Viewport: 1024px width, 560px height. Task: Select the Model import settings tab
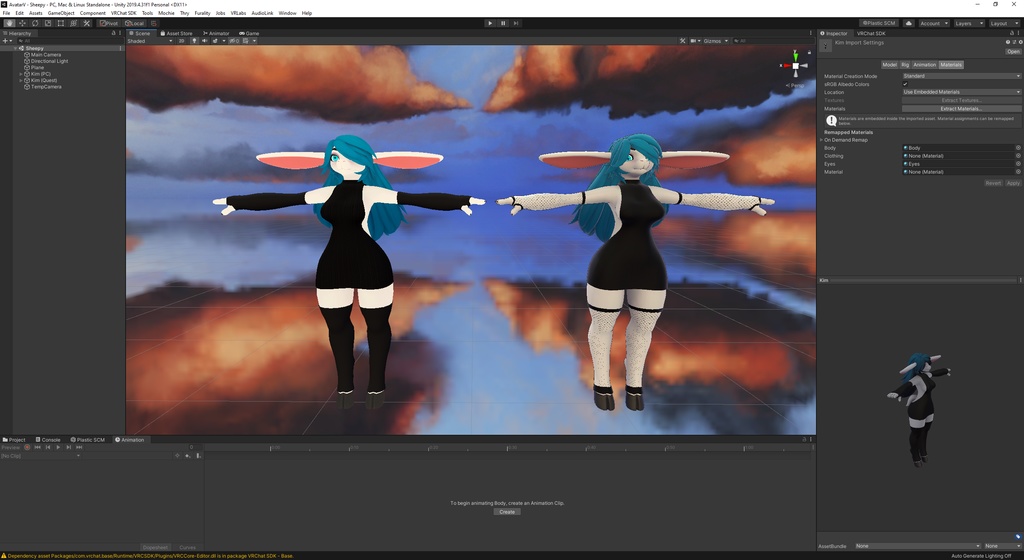(x=889, y=65)
